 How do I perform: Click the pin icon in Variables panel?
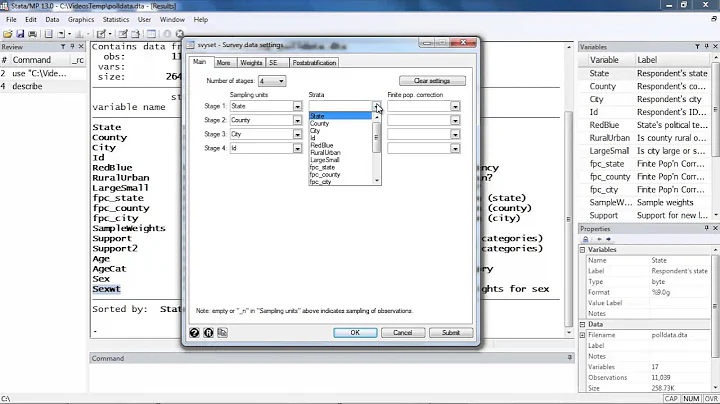pos(706,47)
